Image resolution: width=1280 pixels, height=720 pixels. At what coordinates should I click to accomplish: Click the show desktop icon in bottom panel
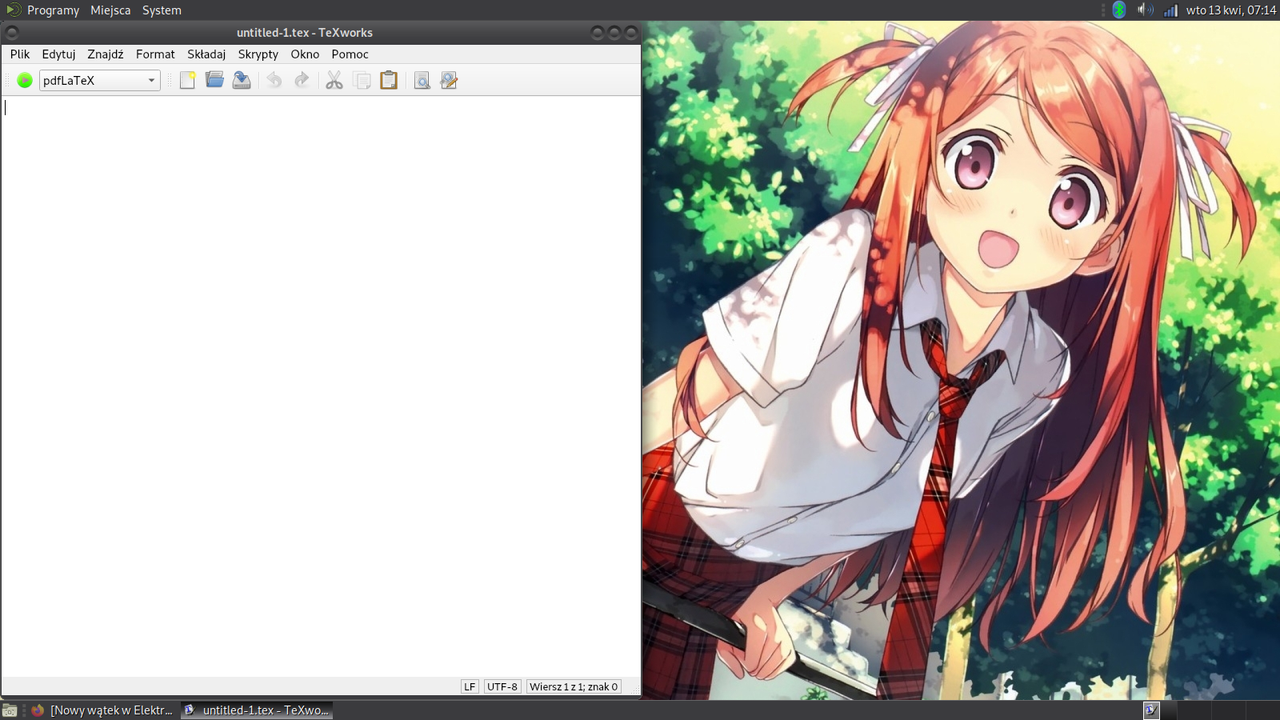click(x=10, y=710)
